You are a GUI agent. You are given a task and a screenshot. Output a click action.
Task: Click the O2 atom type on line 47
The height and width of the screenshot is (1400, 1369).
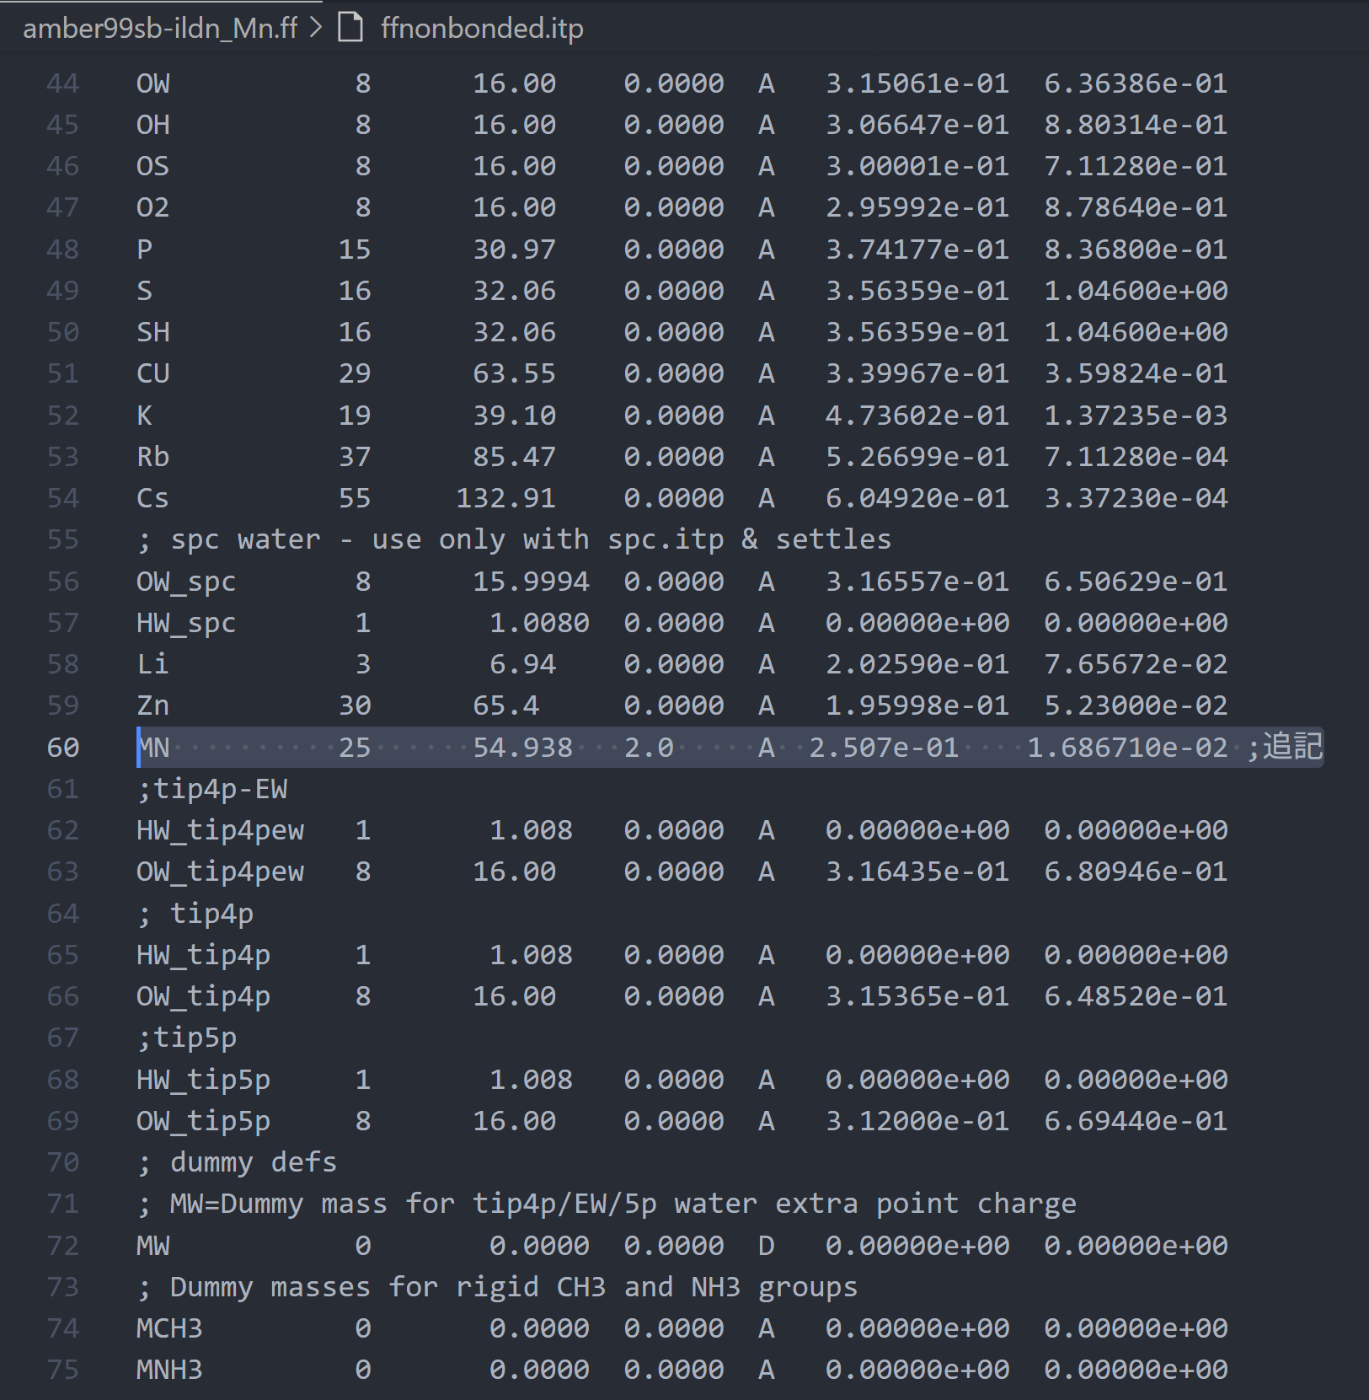click(153, 208)
